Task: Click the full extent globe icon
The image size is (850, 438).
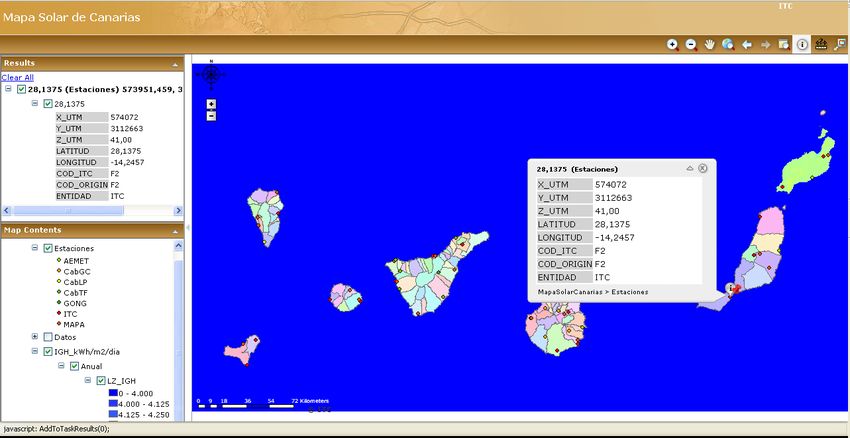Action: click(x=728, y=45)
